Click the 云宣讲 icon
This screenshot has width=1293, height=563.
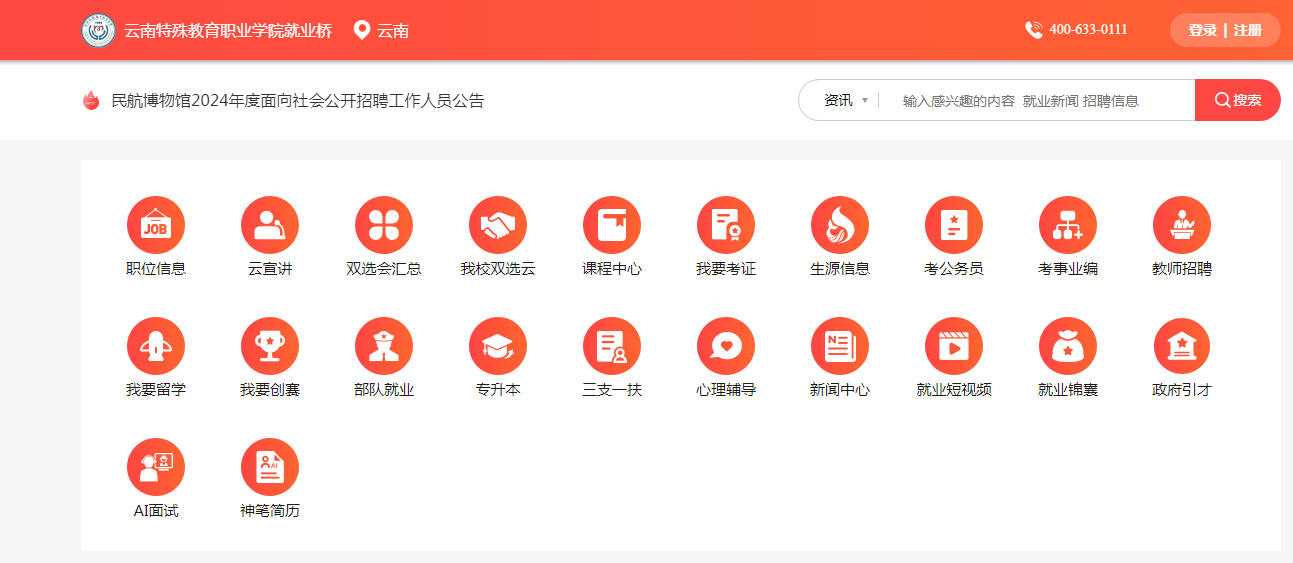pos(269,225)
